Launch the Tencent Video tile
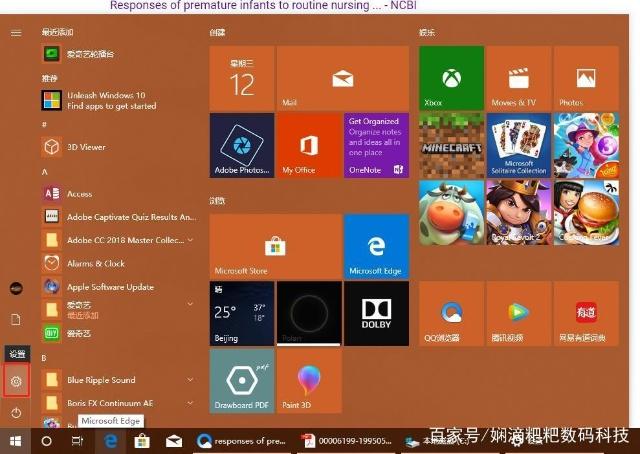Screen dimensions: 640x454 click(519, 314)
